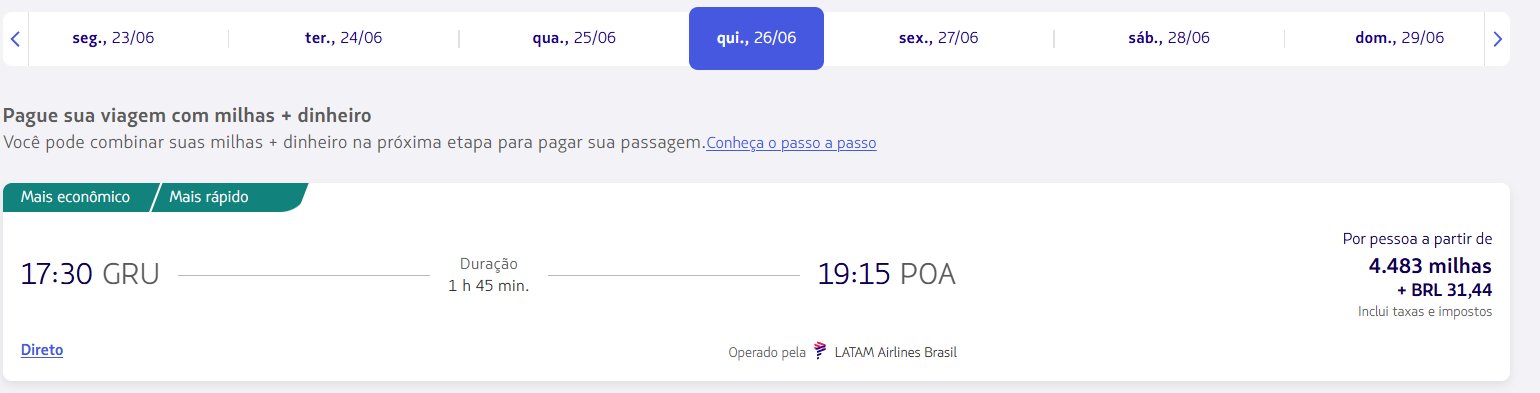The height and width of the screenshot is (393, 1540).
Task: Switch to ter., 24/06 date
Action: click(343, 38)
